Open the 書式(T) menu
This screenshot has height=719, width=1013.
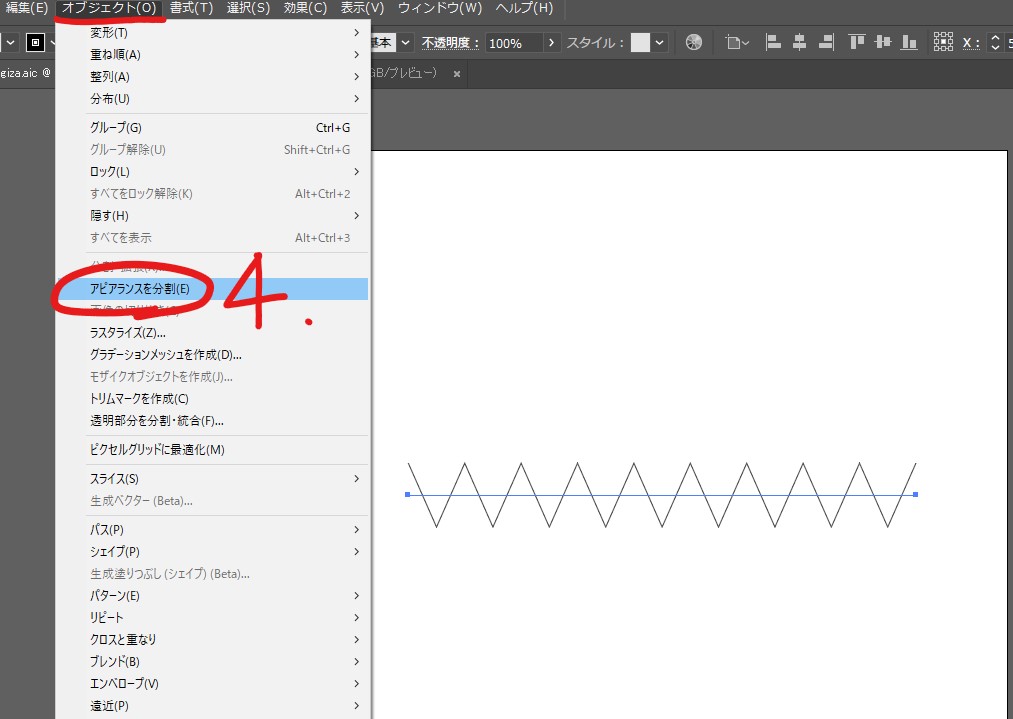coord(191,8)
